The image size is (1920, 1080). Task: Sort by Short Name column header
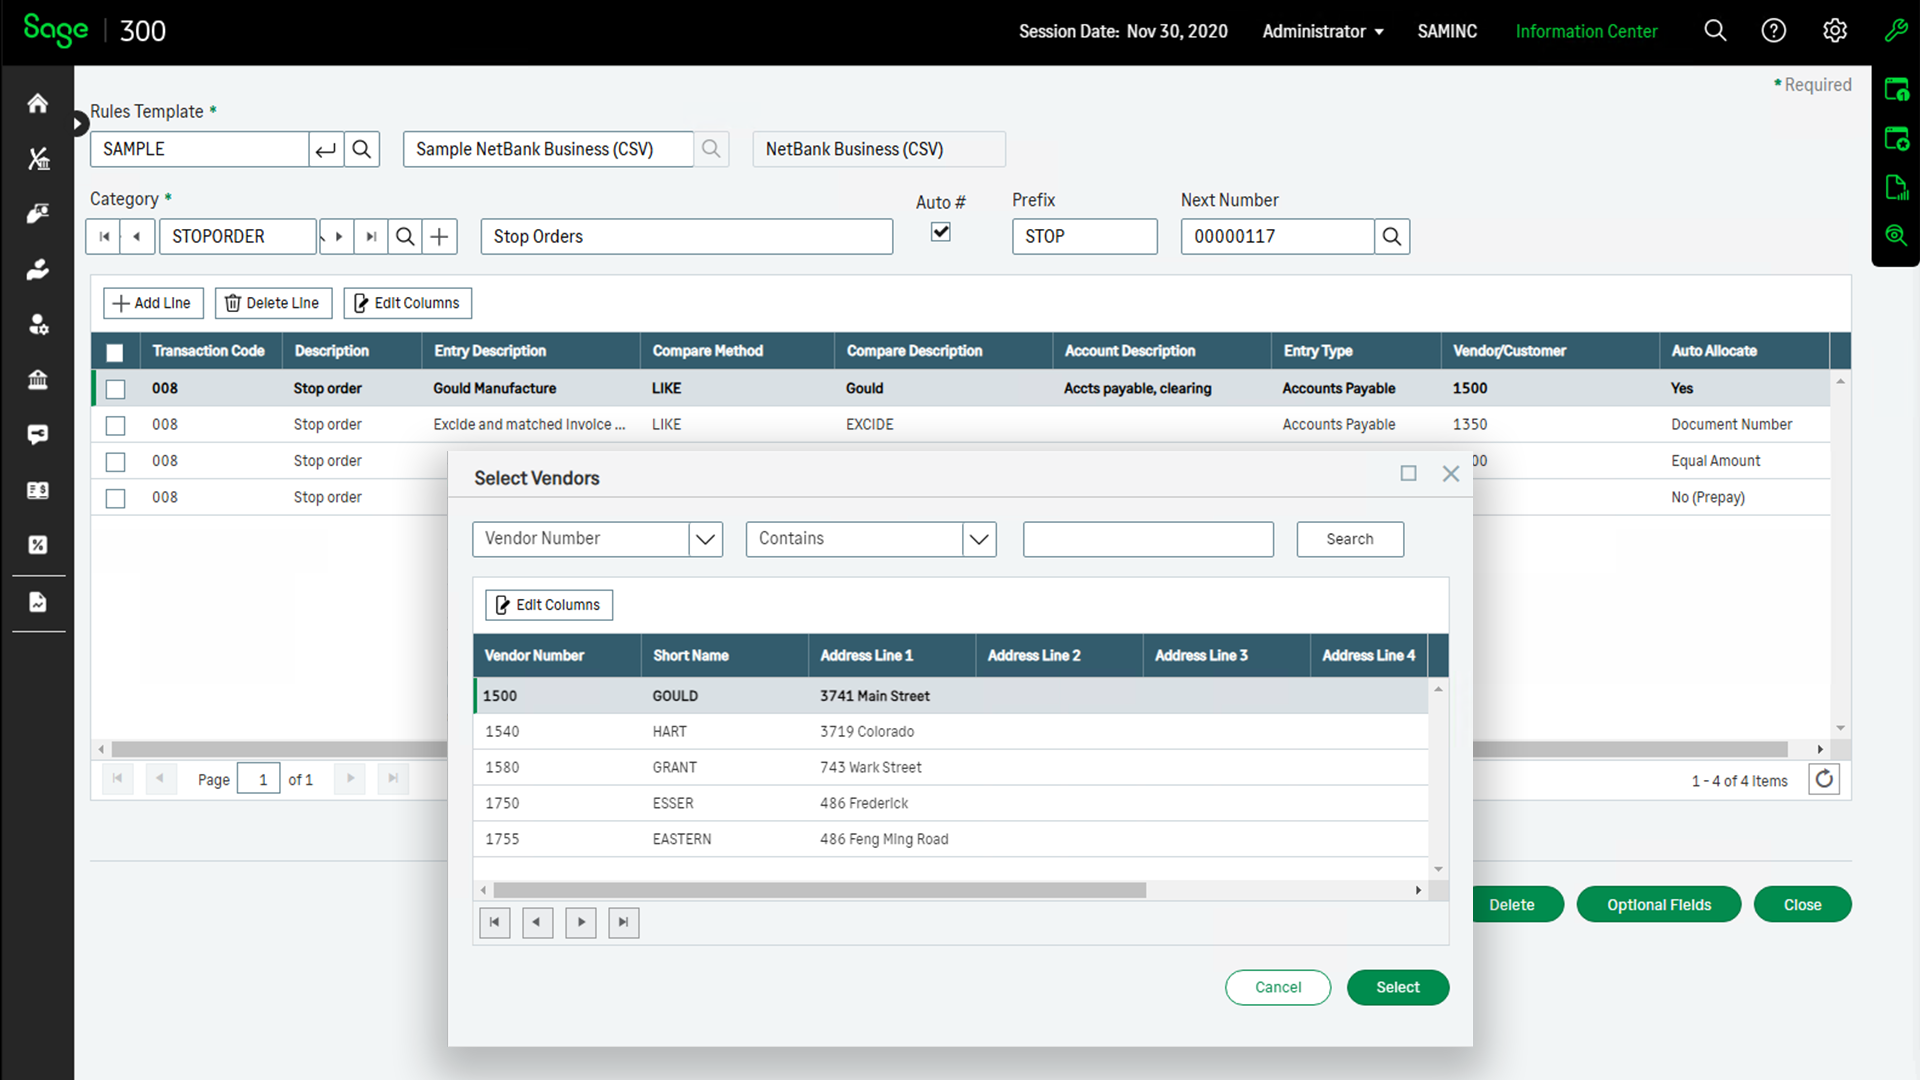[691, 656]
